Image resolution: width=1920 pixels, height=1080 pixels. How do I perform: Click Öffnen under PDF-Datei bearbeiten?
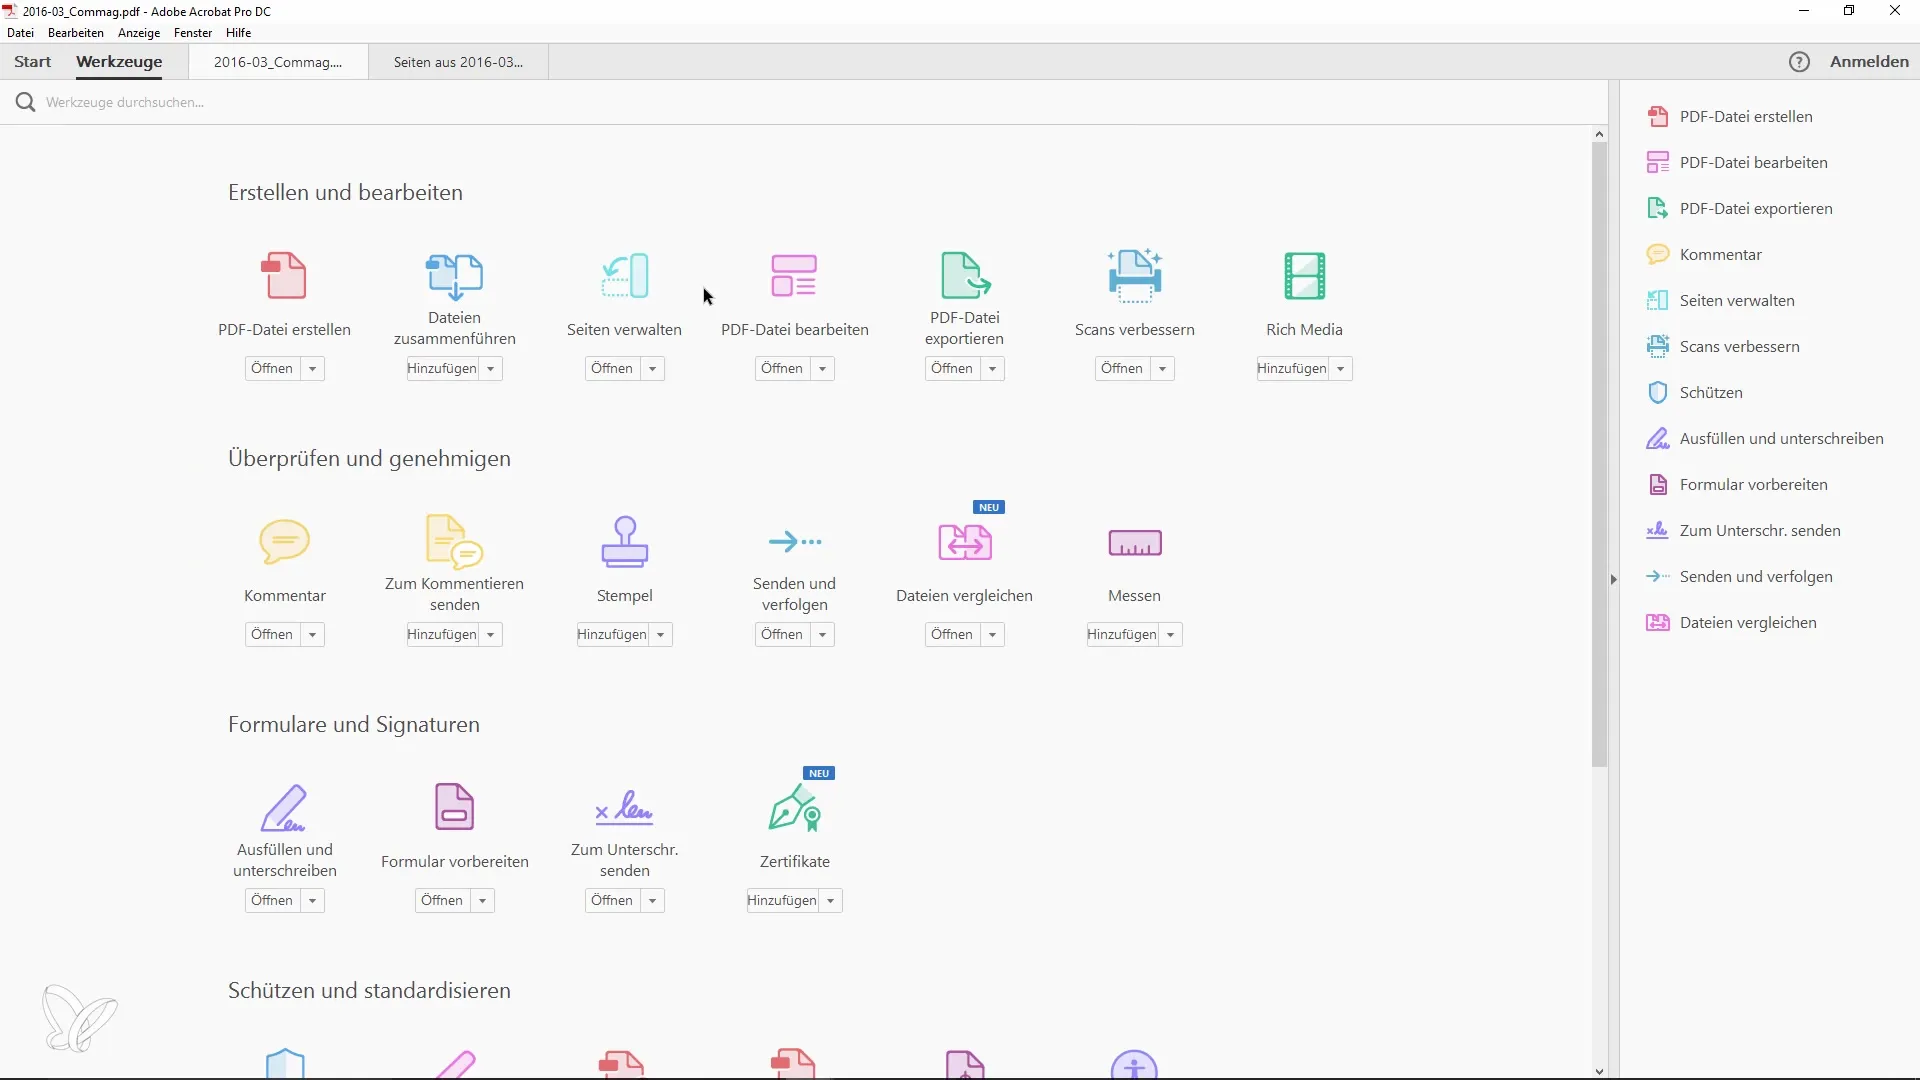coord(782,369)
